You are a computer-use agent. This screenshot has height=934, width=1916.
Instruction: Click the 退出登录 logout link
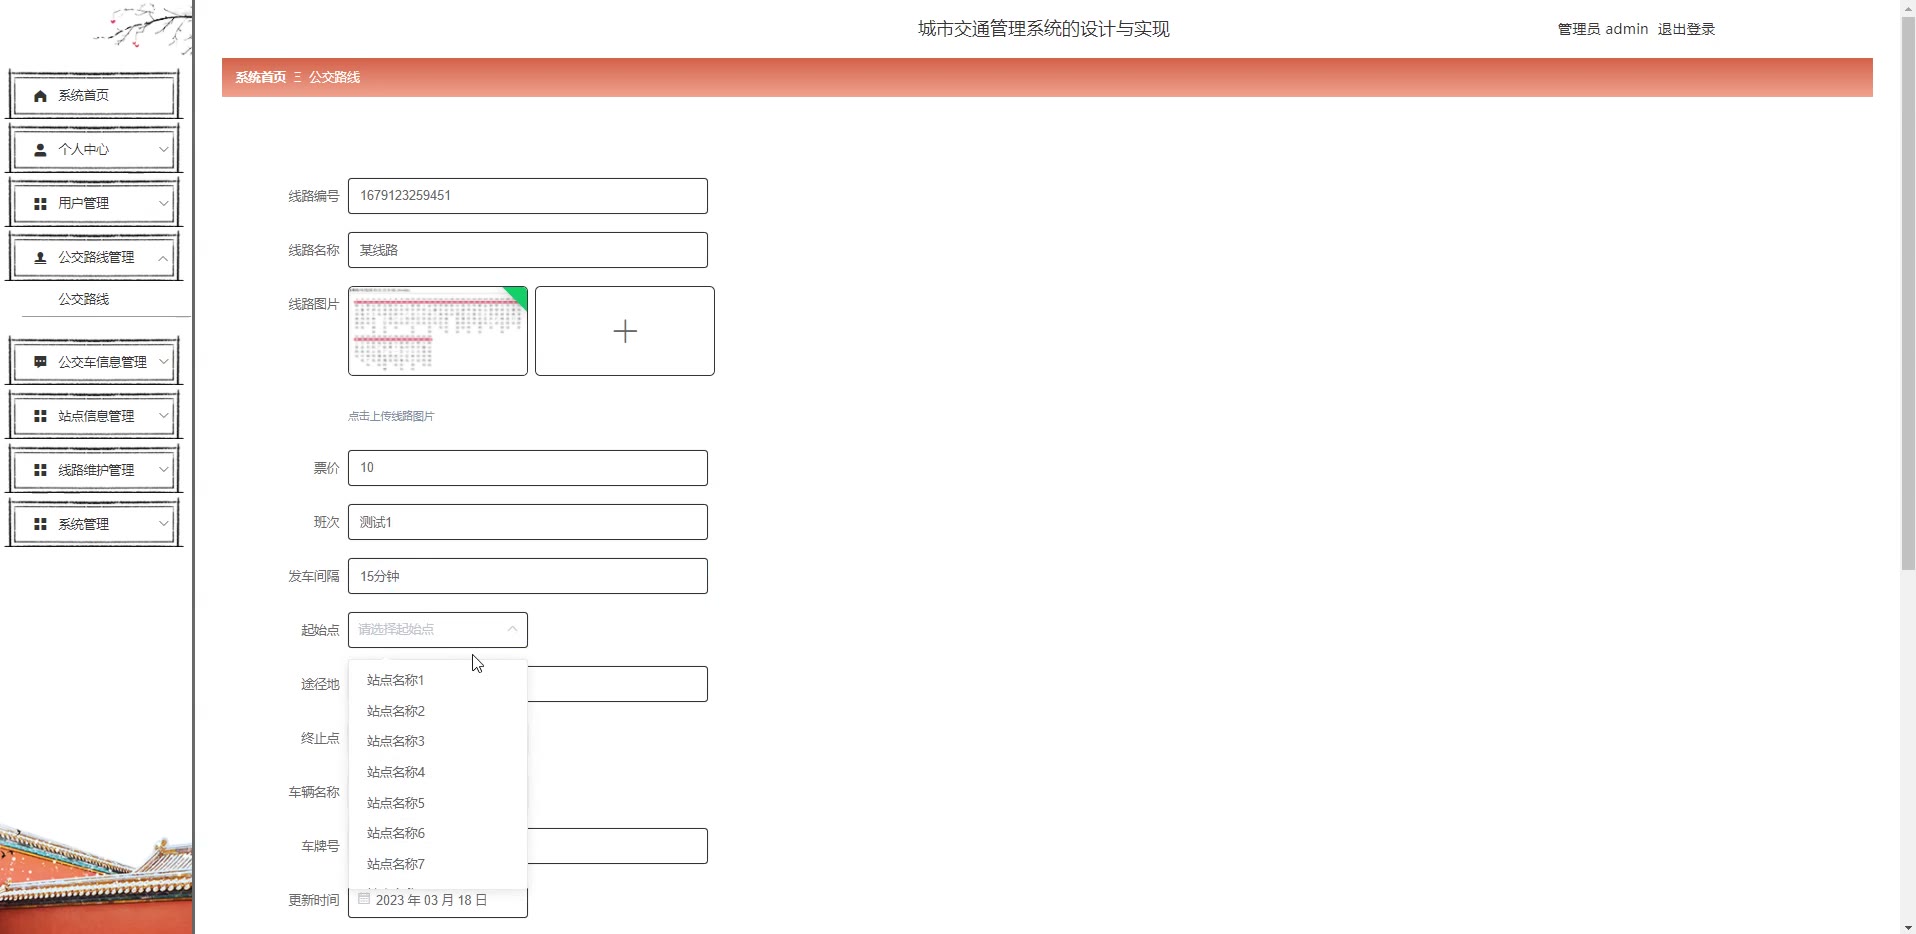1686,29
